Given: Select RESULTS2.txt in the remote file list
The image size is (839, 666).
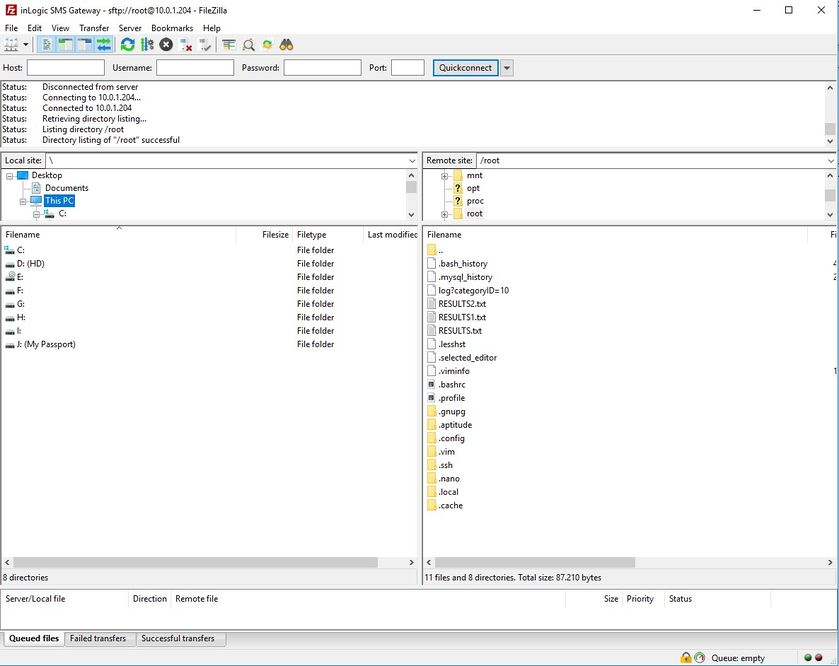Looking at the screenshot, I should click(x=462, y=304).
